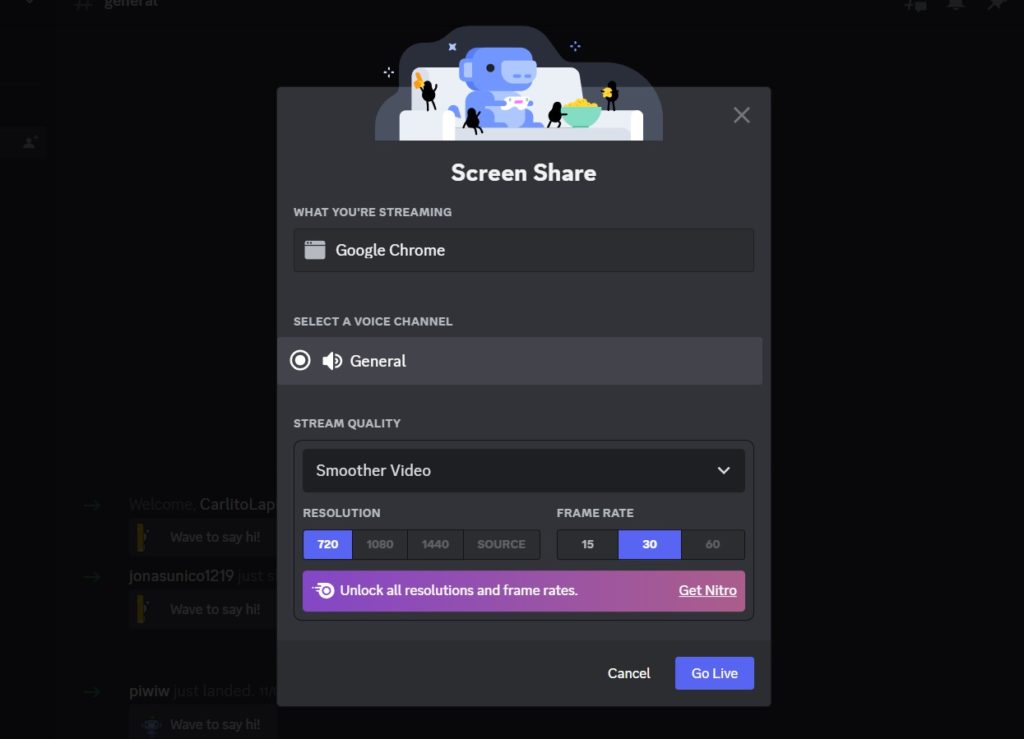Click the speaker icon beside General
This screenshot has height=739, width=1024.
[x=332, y=360]
